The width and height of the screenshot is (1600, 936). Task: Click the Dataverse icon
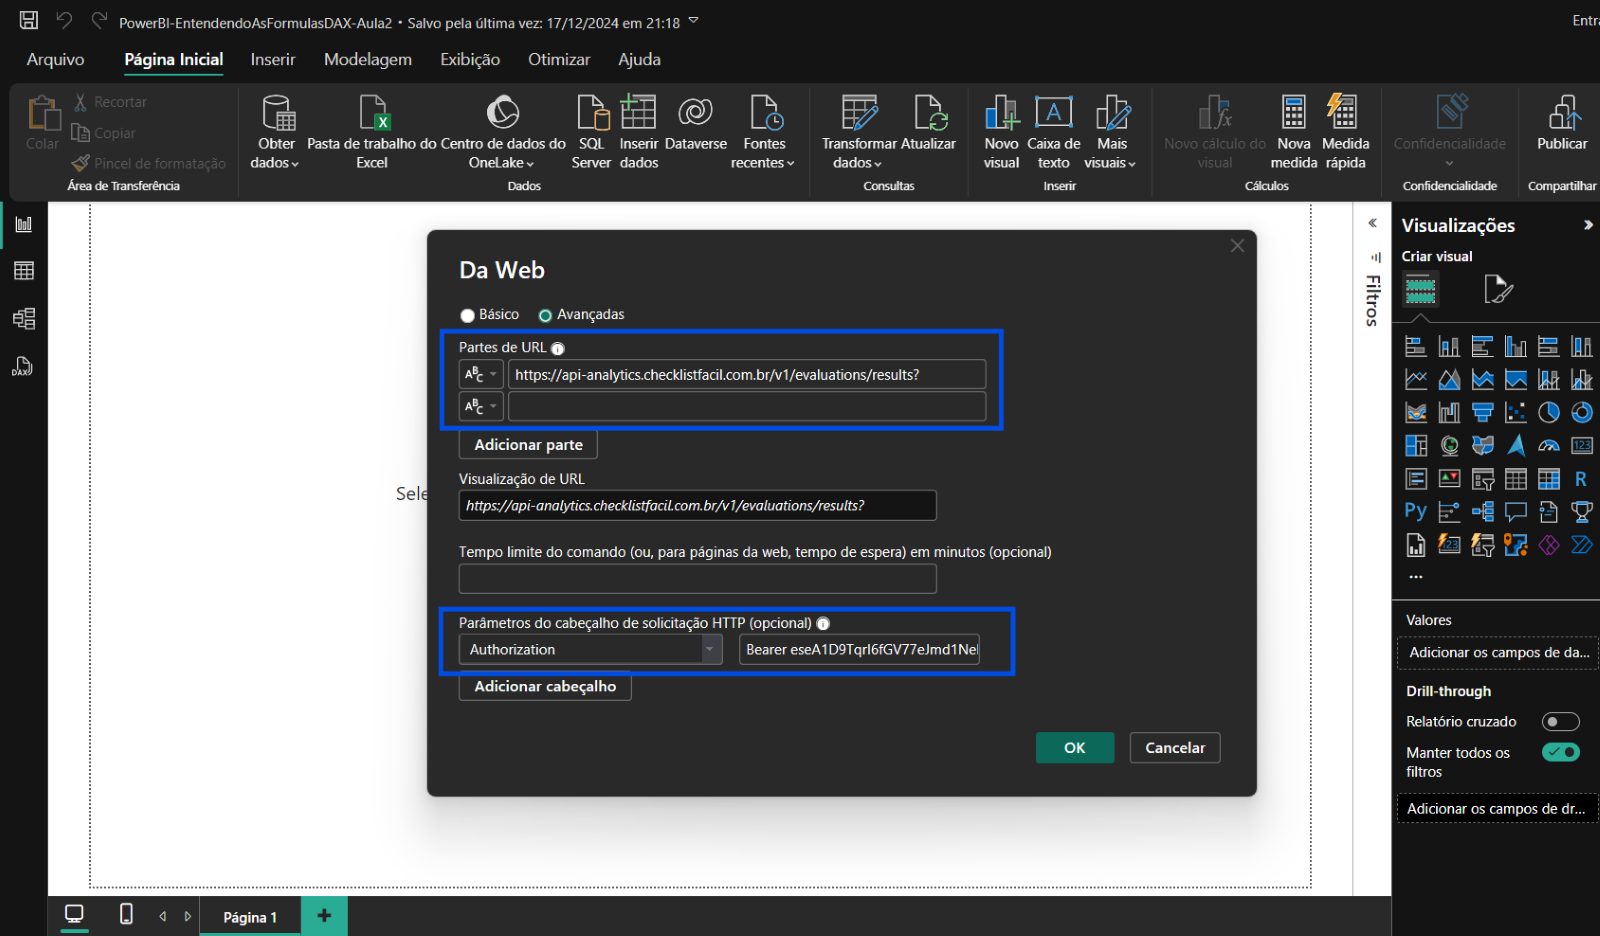[695, 112]
